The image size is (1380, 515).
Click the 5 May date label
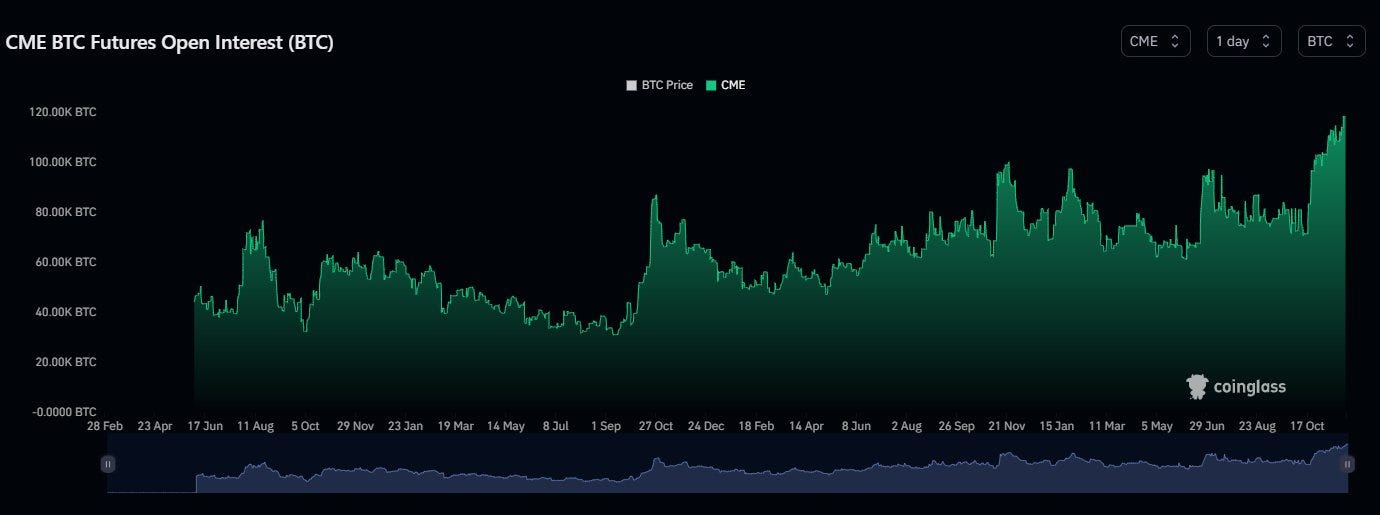pos(1157,426)
